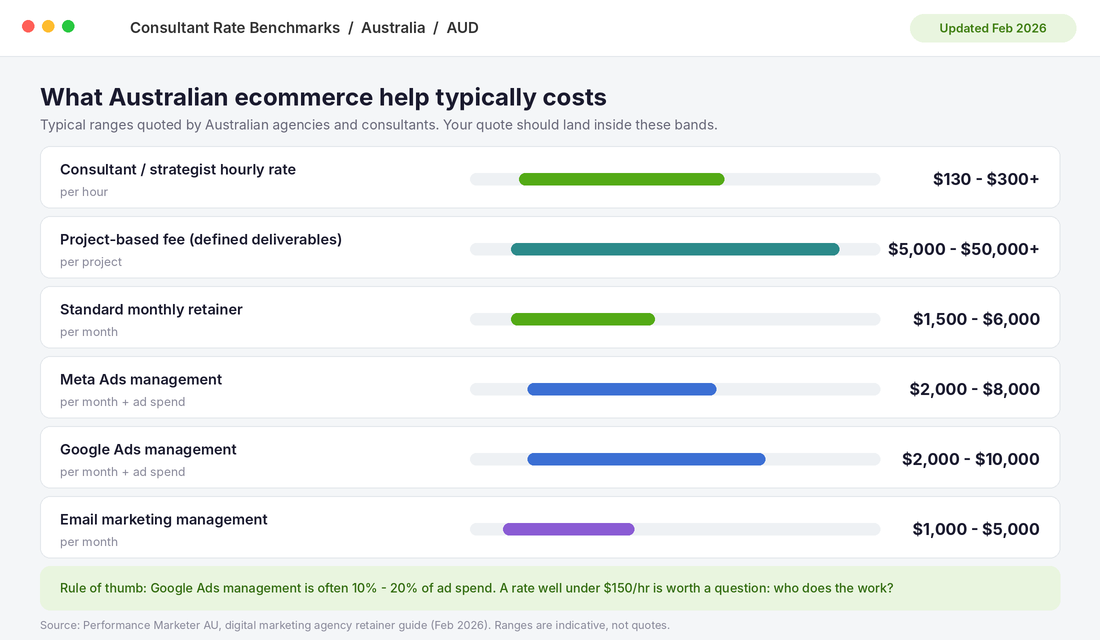Click the heading What Australian ecommerce help typically costs
Screen dimensions: 1100x640
coord(323,97)
